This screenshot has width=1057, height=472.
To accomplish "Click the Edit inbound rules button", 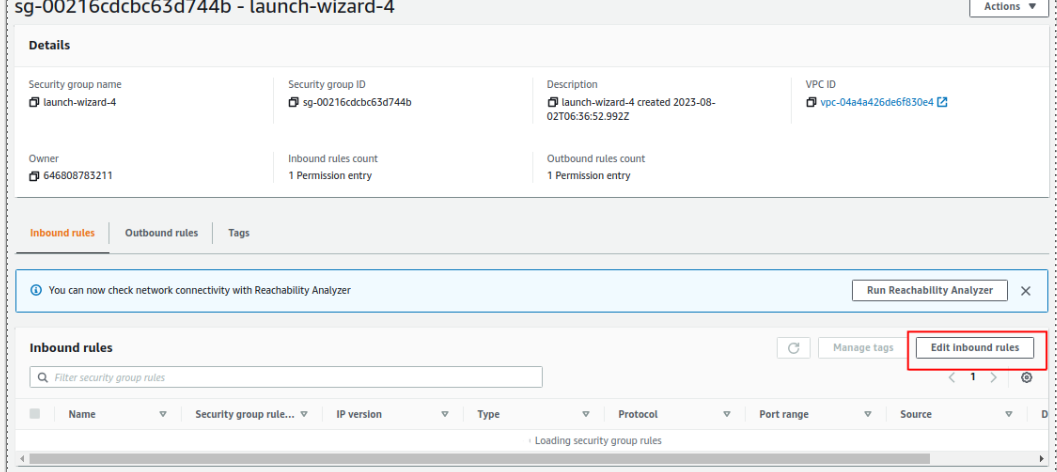I will [x=974, y=348].
